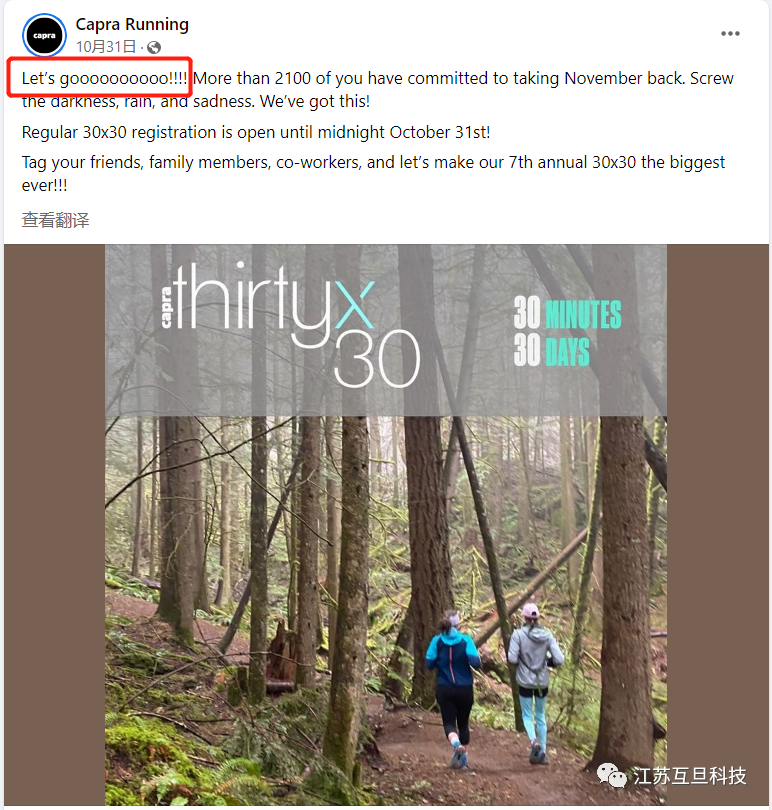Click the teal X in thirtyx logo
Image resolution: width=772 pixels, height=810 pixels.
click(354, 305)
